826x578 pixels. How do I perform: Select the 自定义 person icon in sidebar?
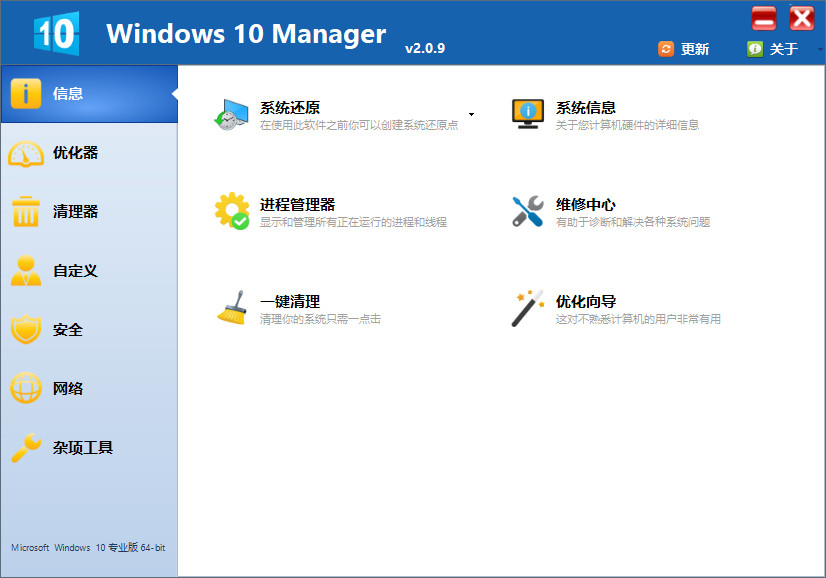click(25, 270)
